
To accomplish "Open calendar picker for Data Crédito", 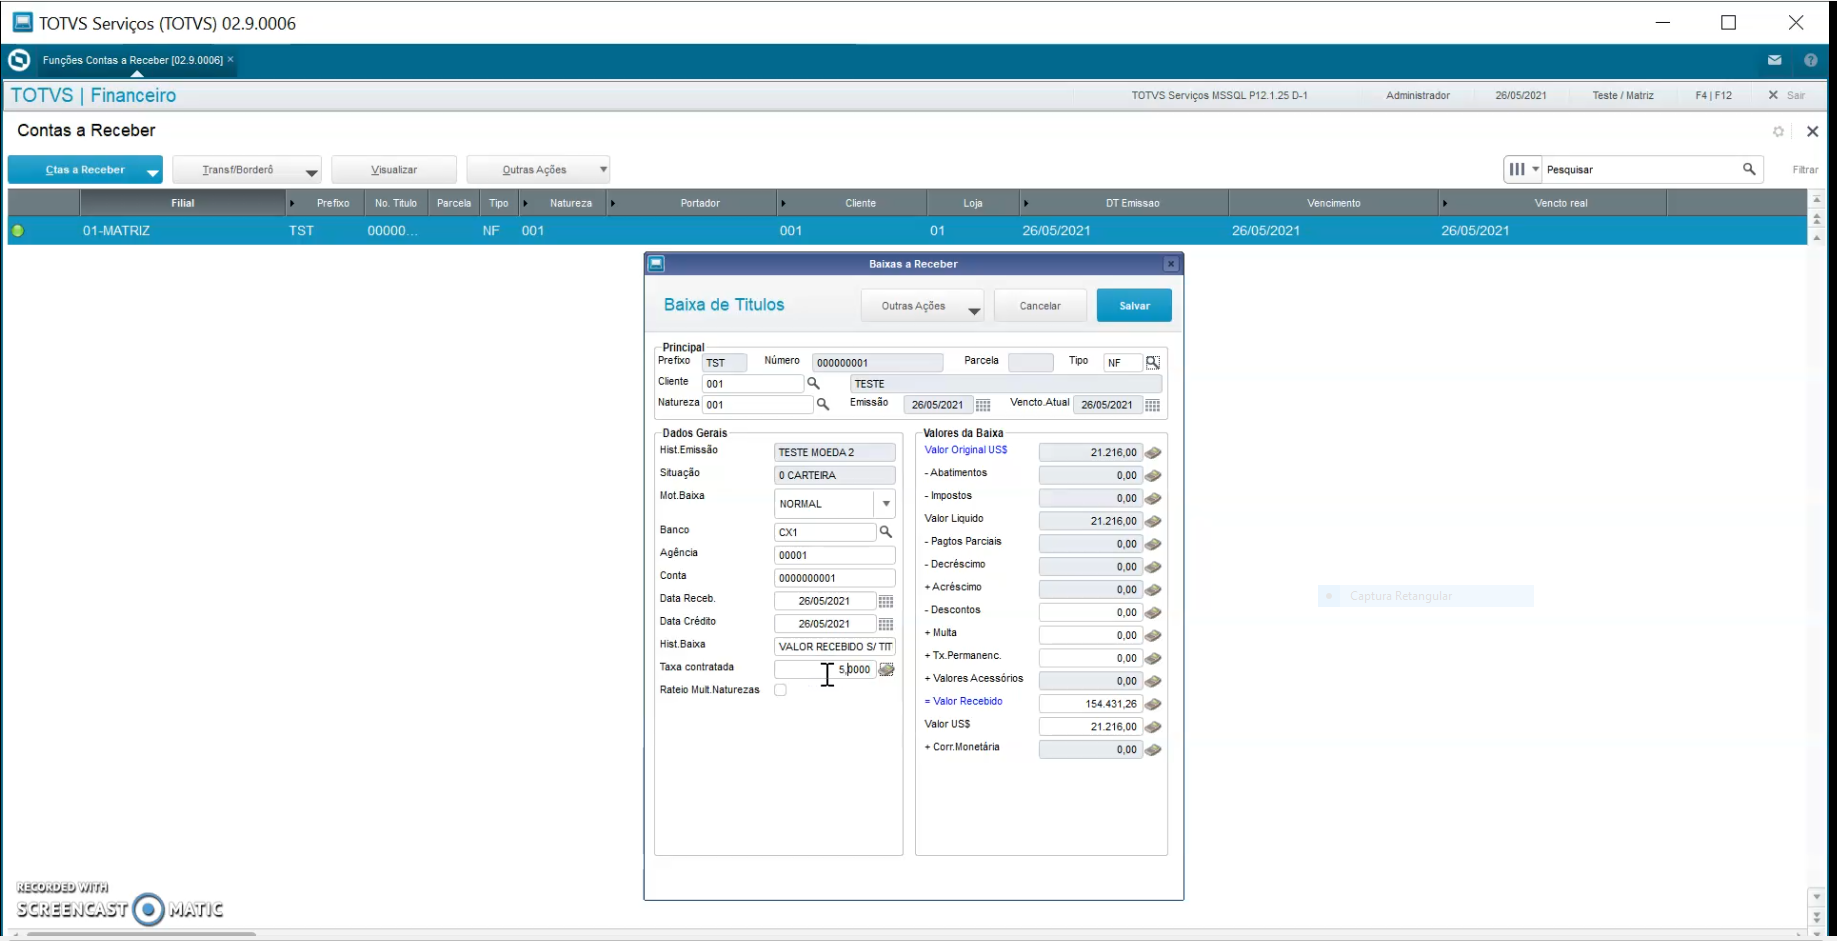I will pyautogui.click(x=886, y=624).
